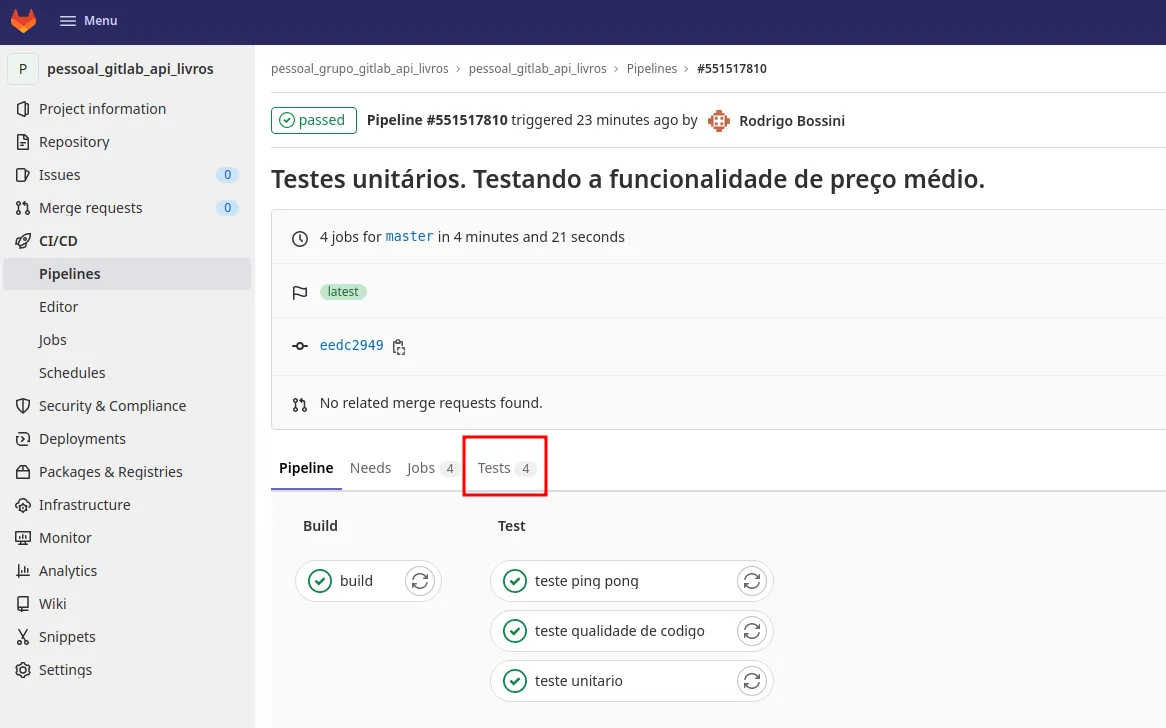The image size is (1166, 728).
Task: Click pessoal_gitlab_api_livros breadcrumb link
Action: (x=538, y=68)
